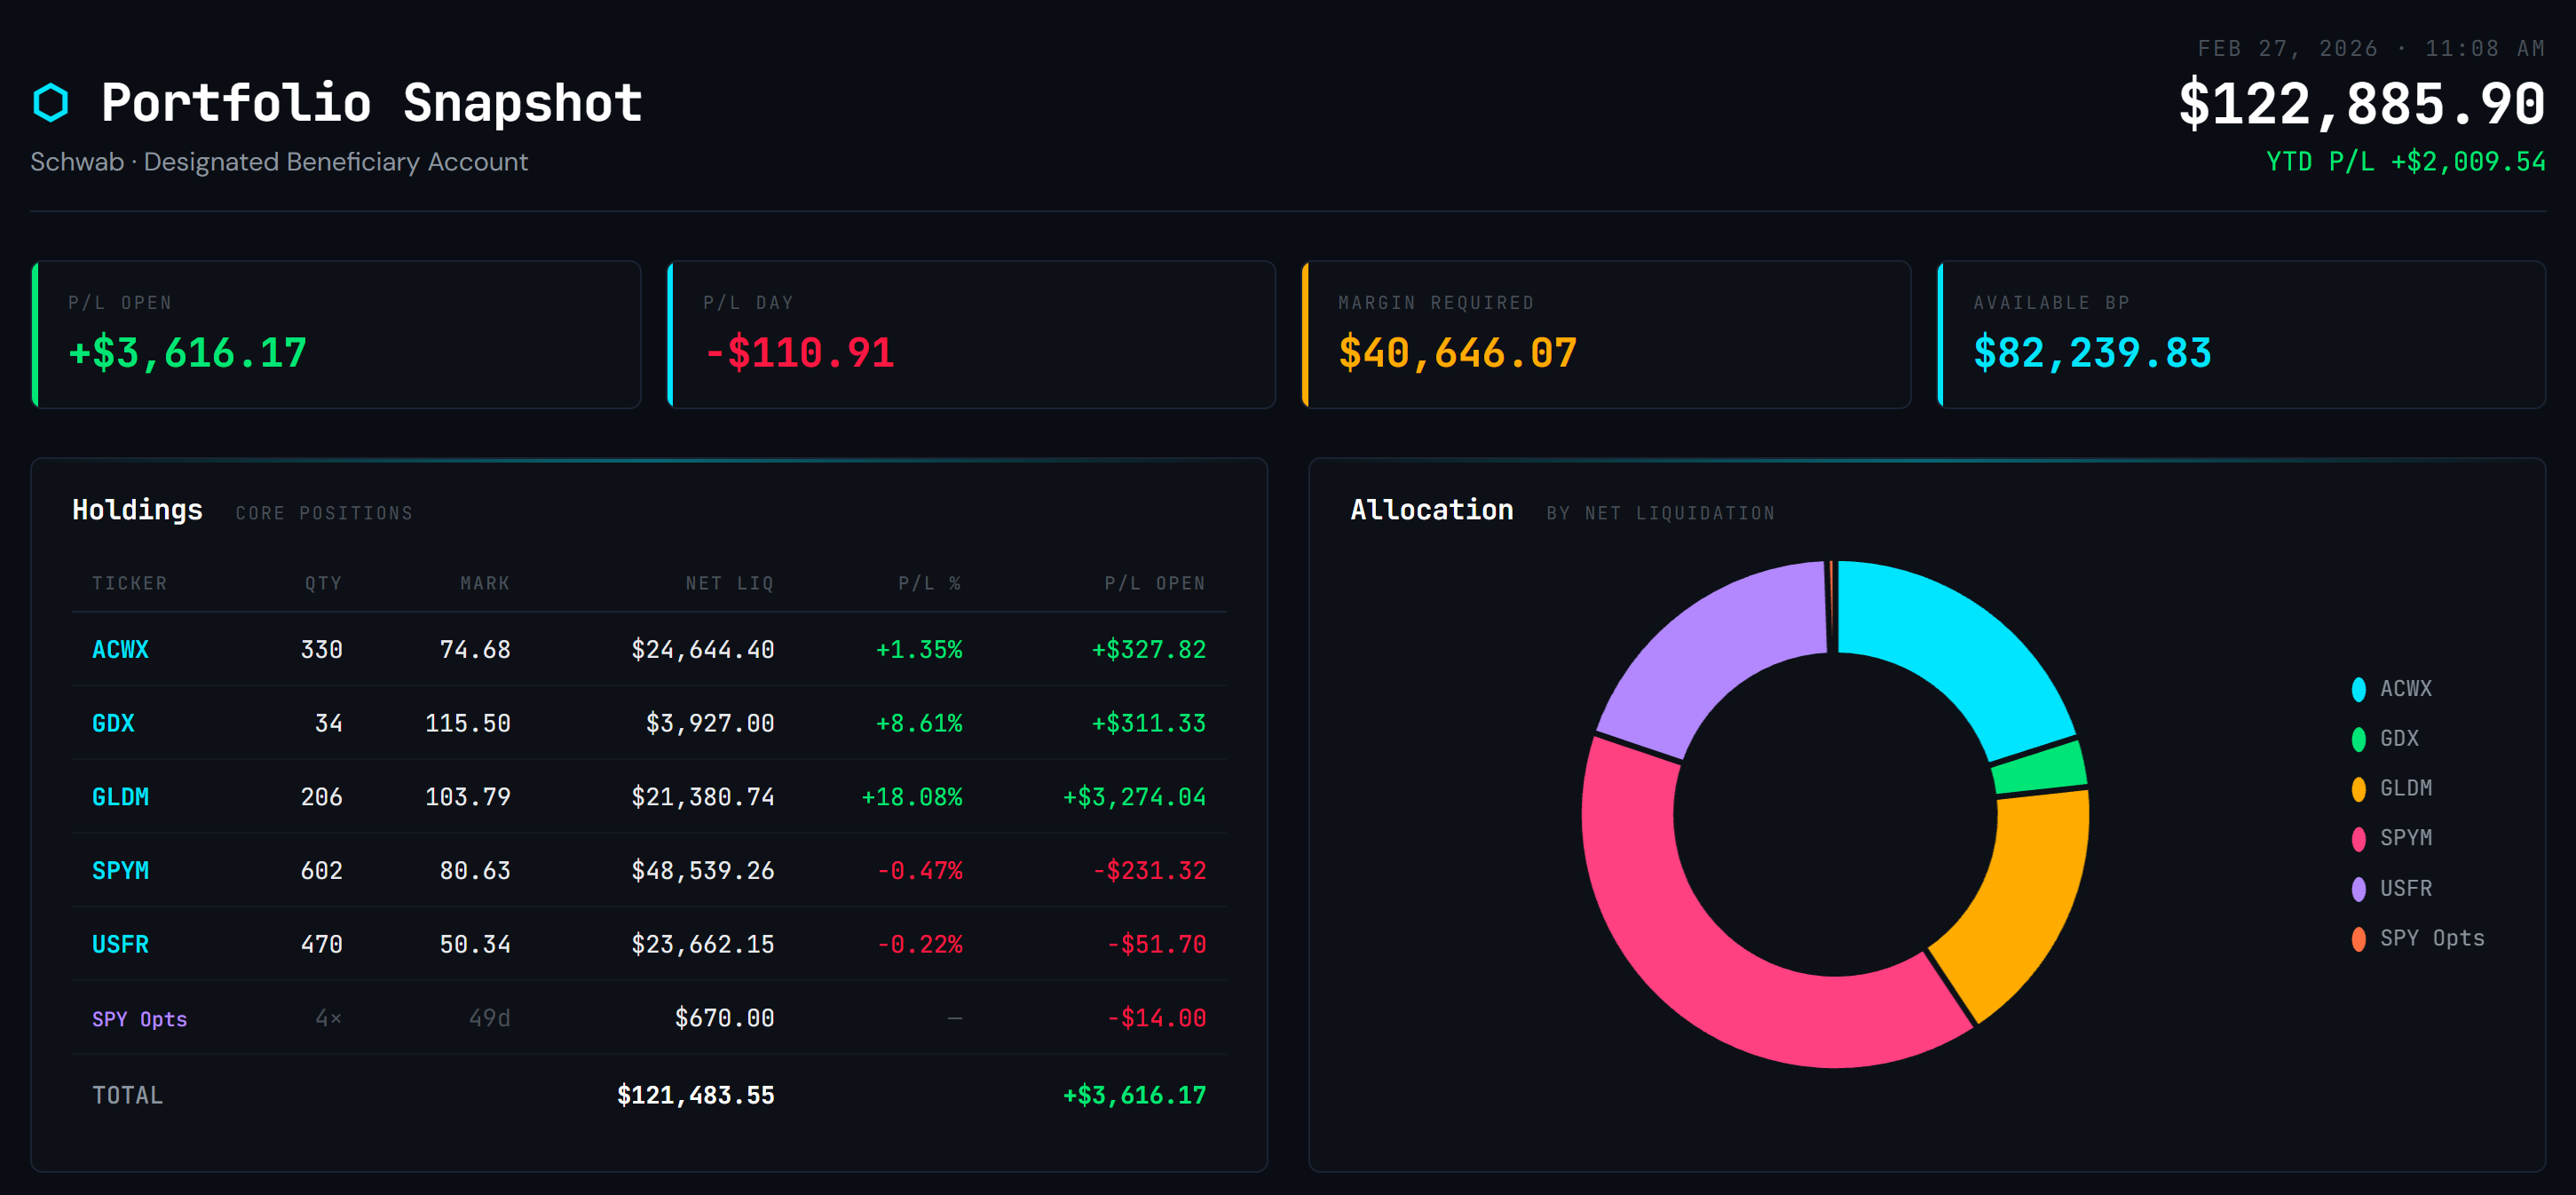Click the orange GLDM legend dot
2576x1195 pixels.
[x=2358, y=789]
